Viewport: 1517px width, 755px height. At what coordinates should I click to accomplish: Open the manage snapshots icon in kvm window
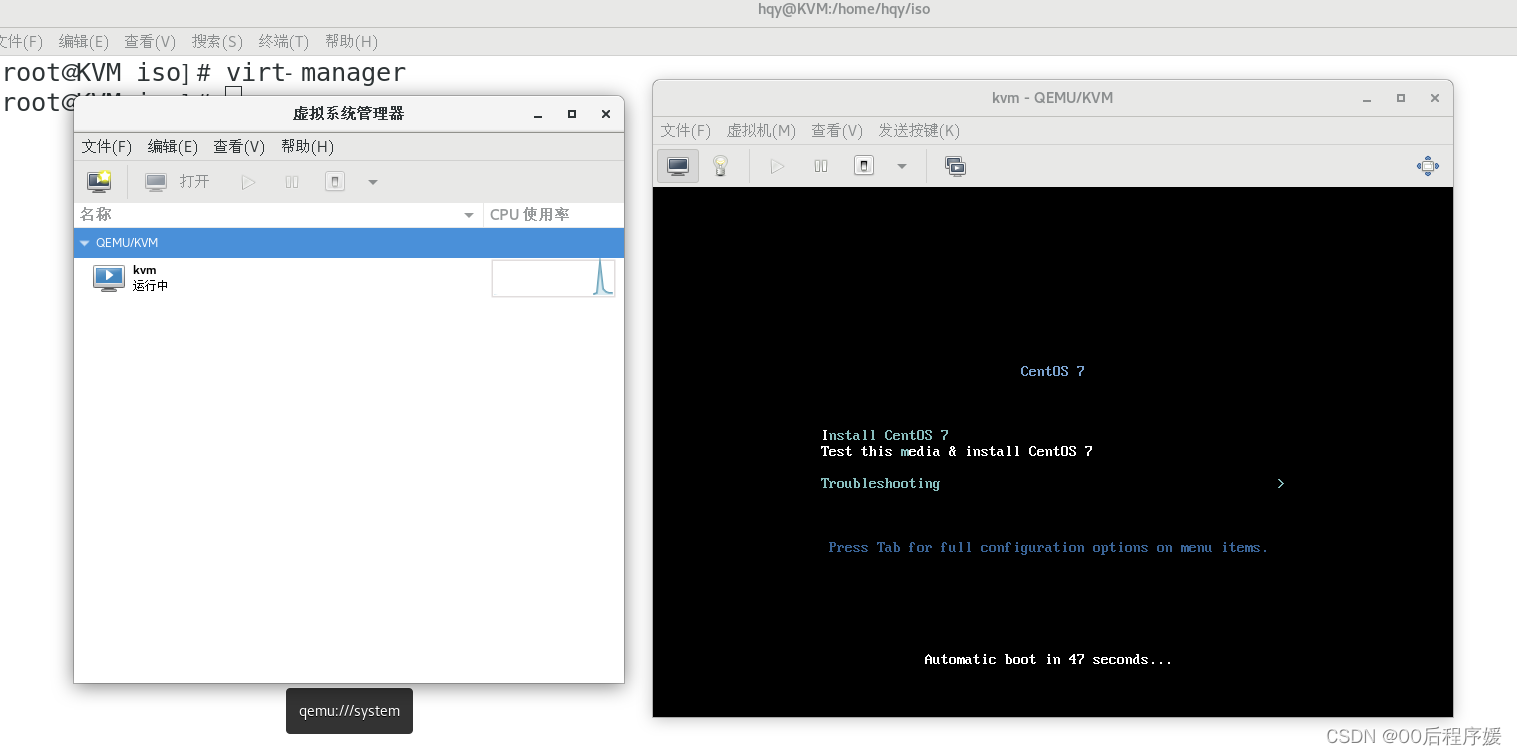[955, 166]
